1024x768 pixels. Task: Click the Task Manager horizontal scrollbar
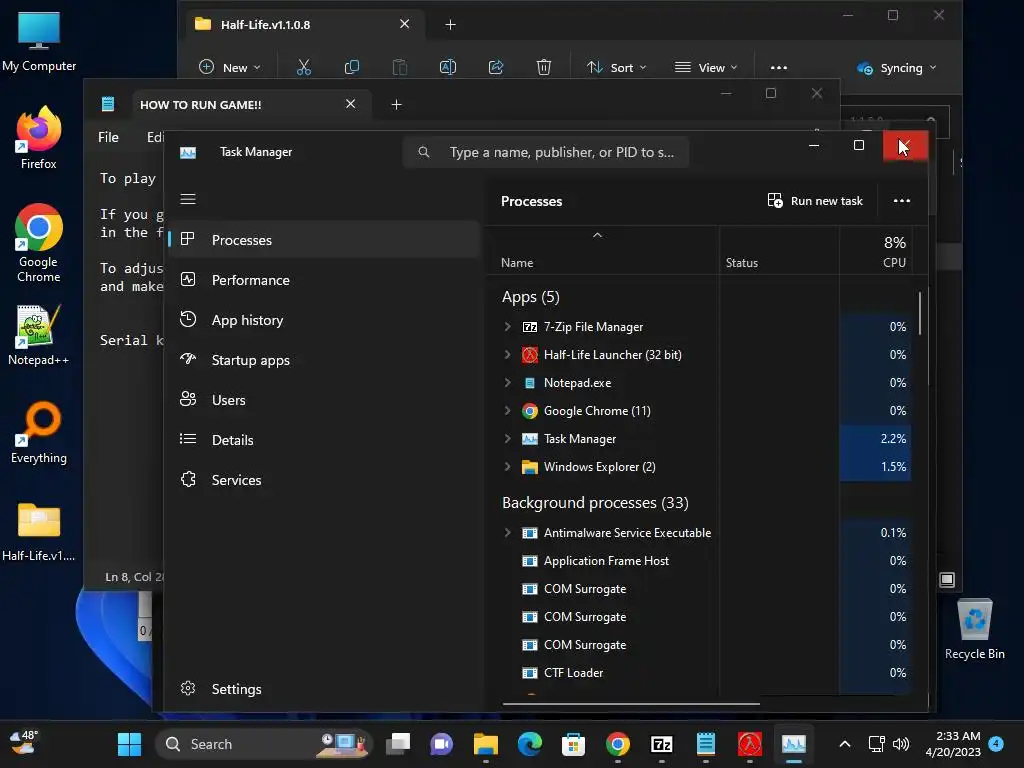tap(631, 704)
